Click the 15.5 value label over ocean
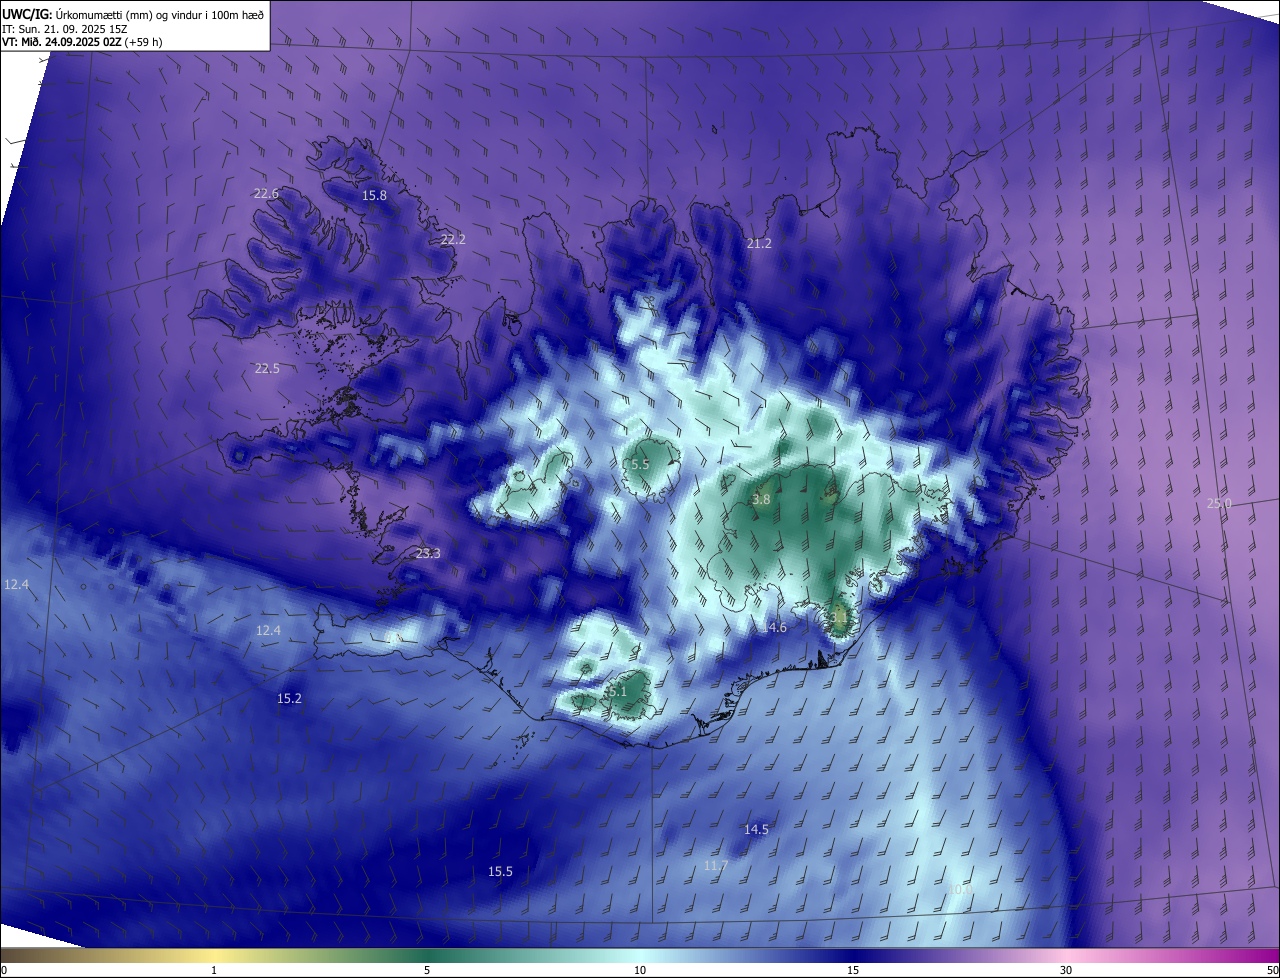Viewport: 1280px width, 978px height. (x=500, y=871)
